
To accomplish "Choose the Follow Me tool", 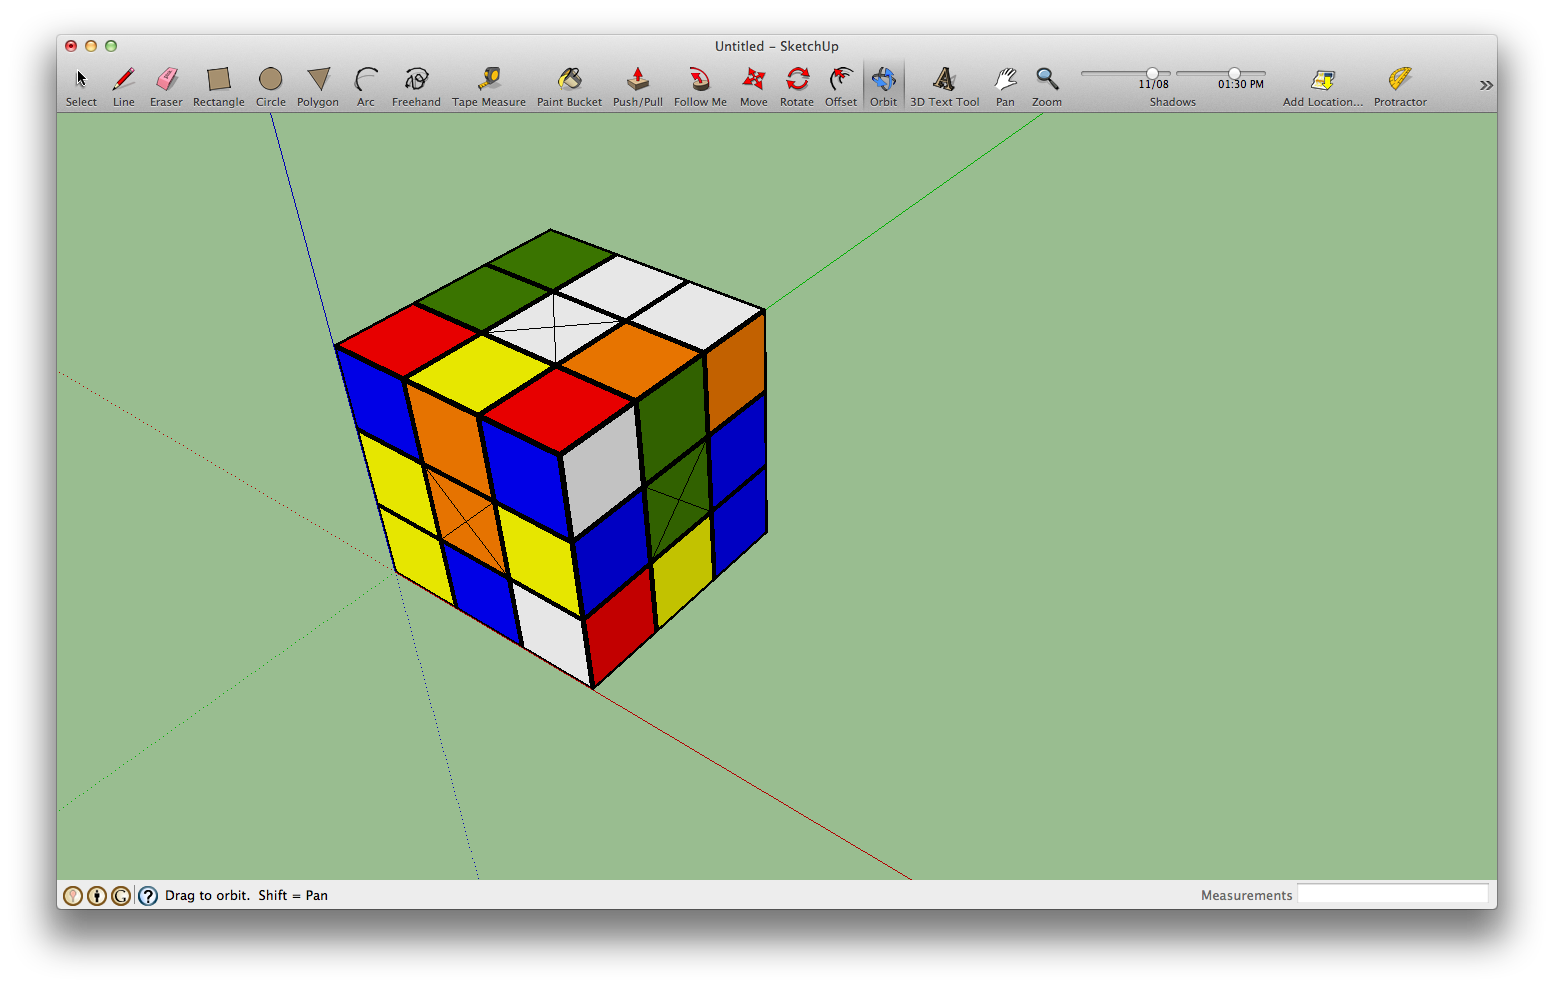I will pyautogui.click(x=700, y=86).
